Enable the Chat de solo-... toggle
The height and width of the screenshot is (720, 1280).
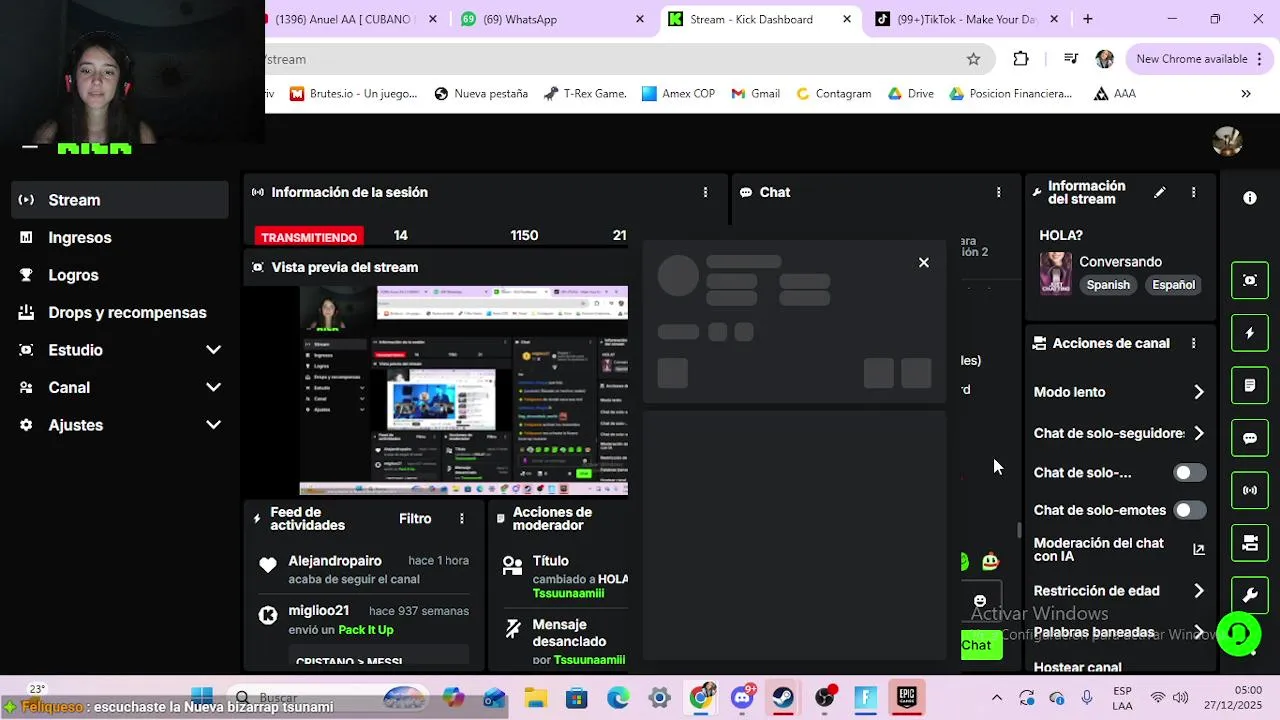[x=1189, y=472]
